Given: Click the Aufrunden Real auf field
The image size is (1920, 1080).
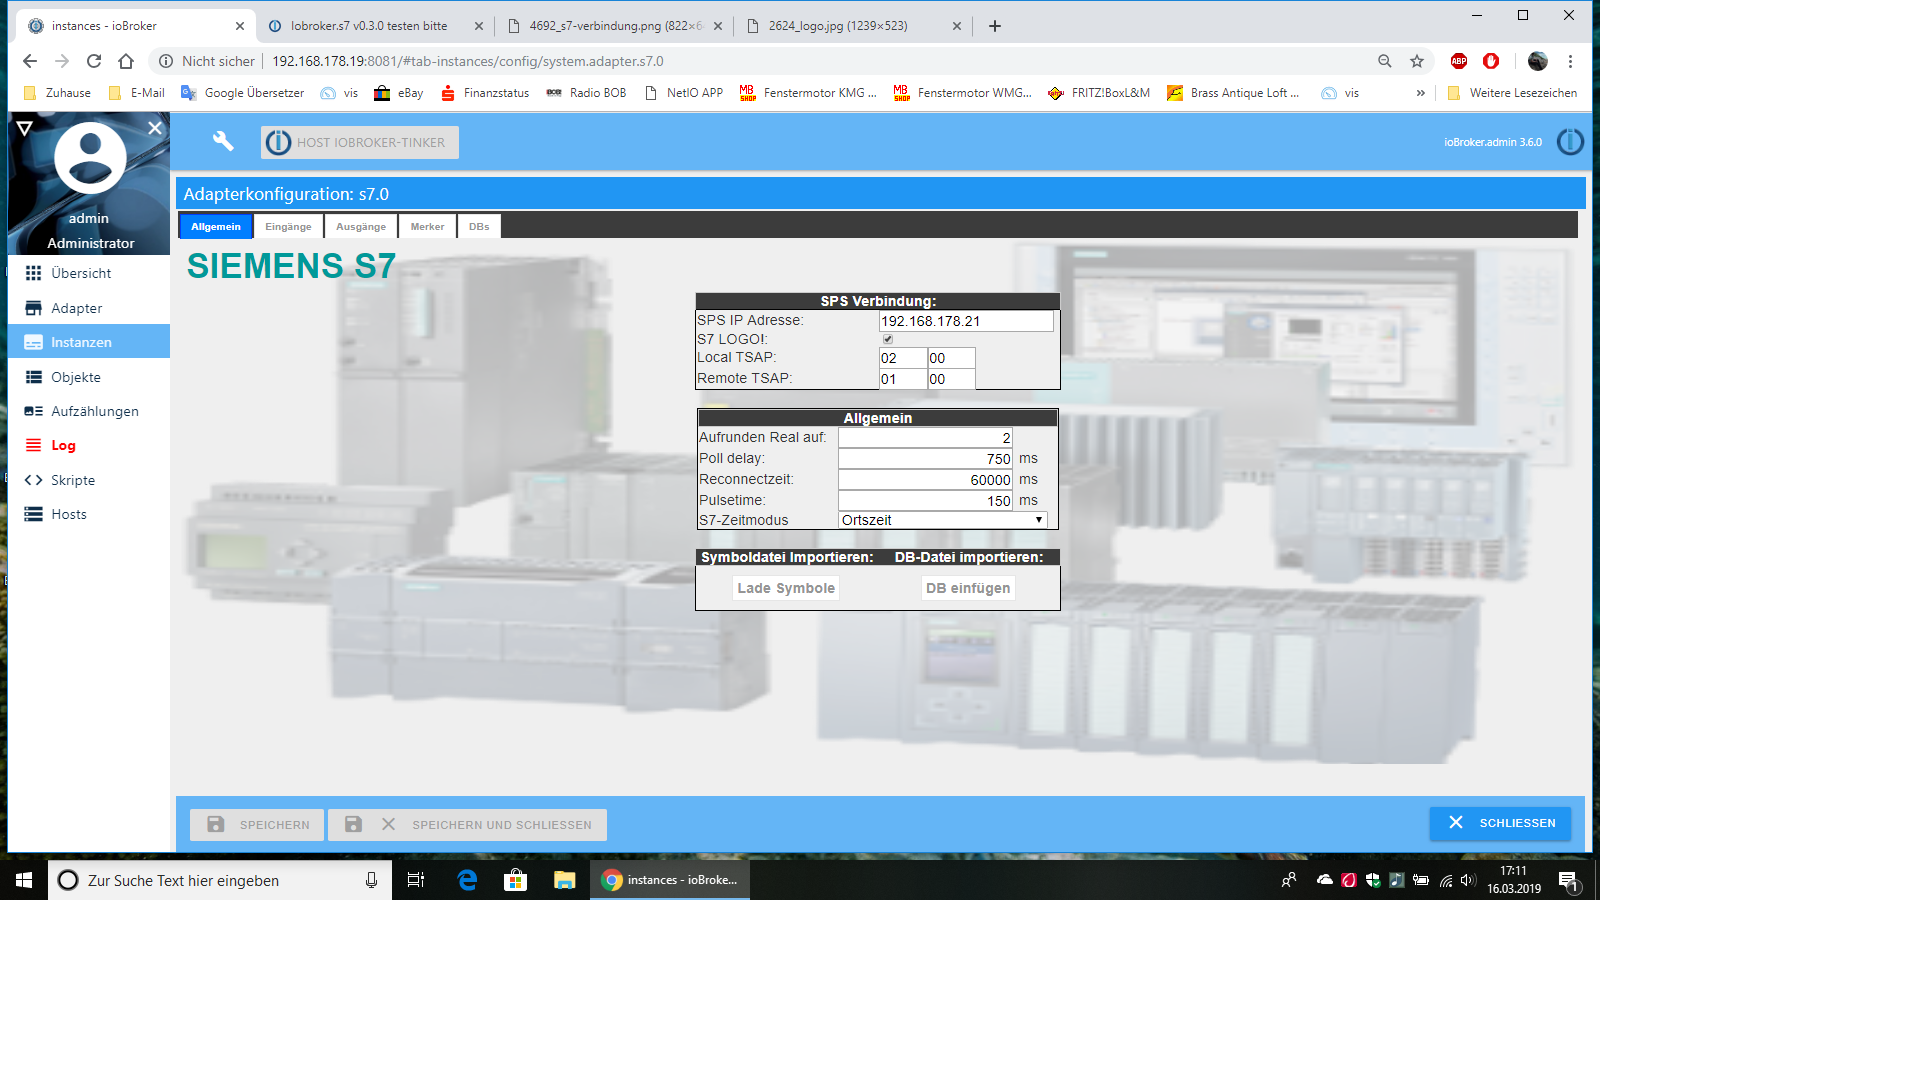Looking at the screenshot, I should (x=926, y=438).
